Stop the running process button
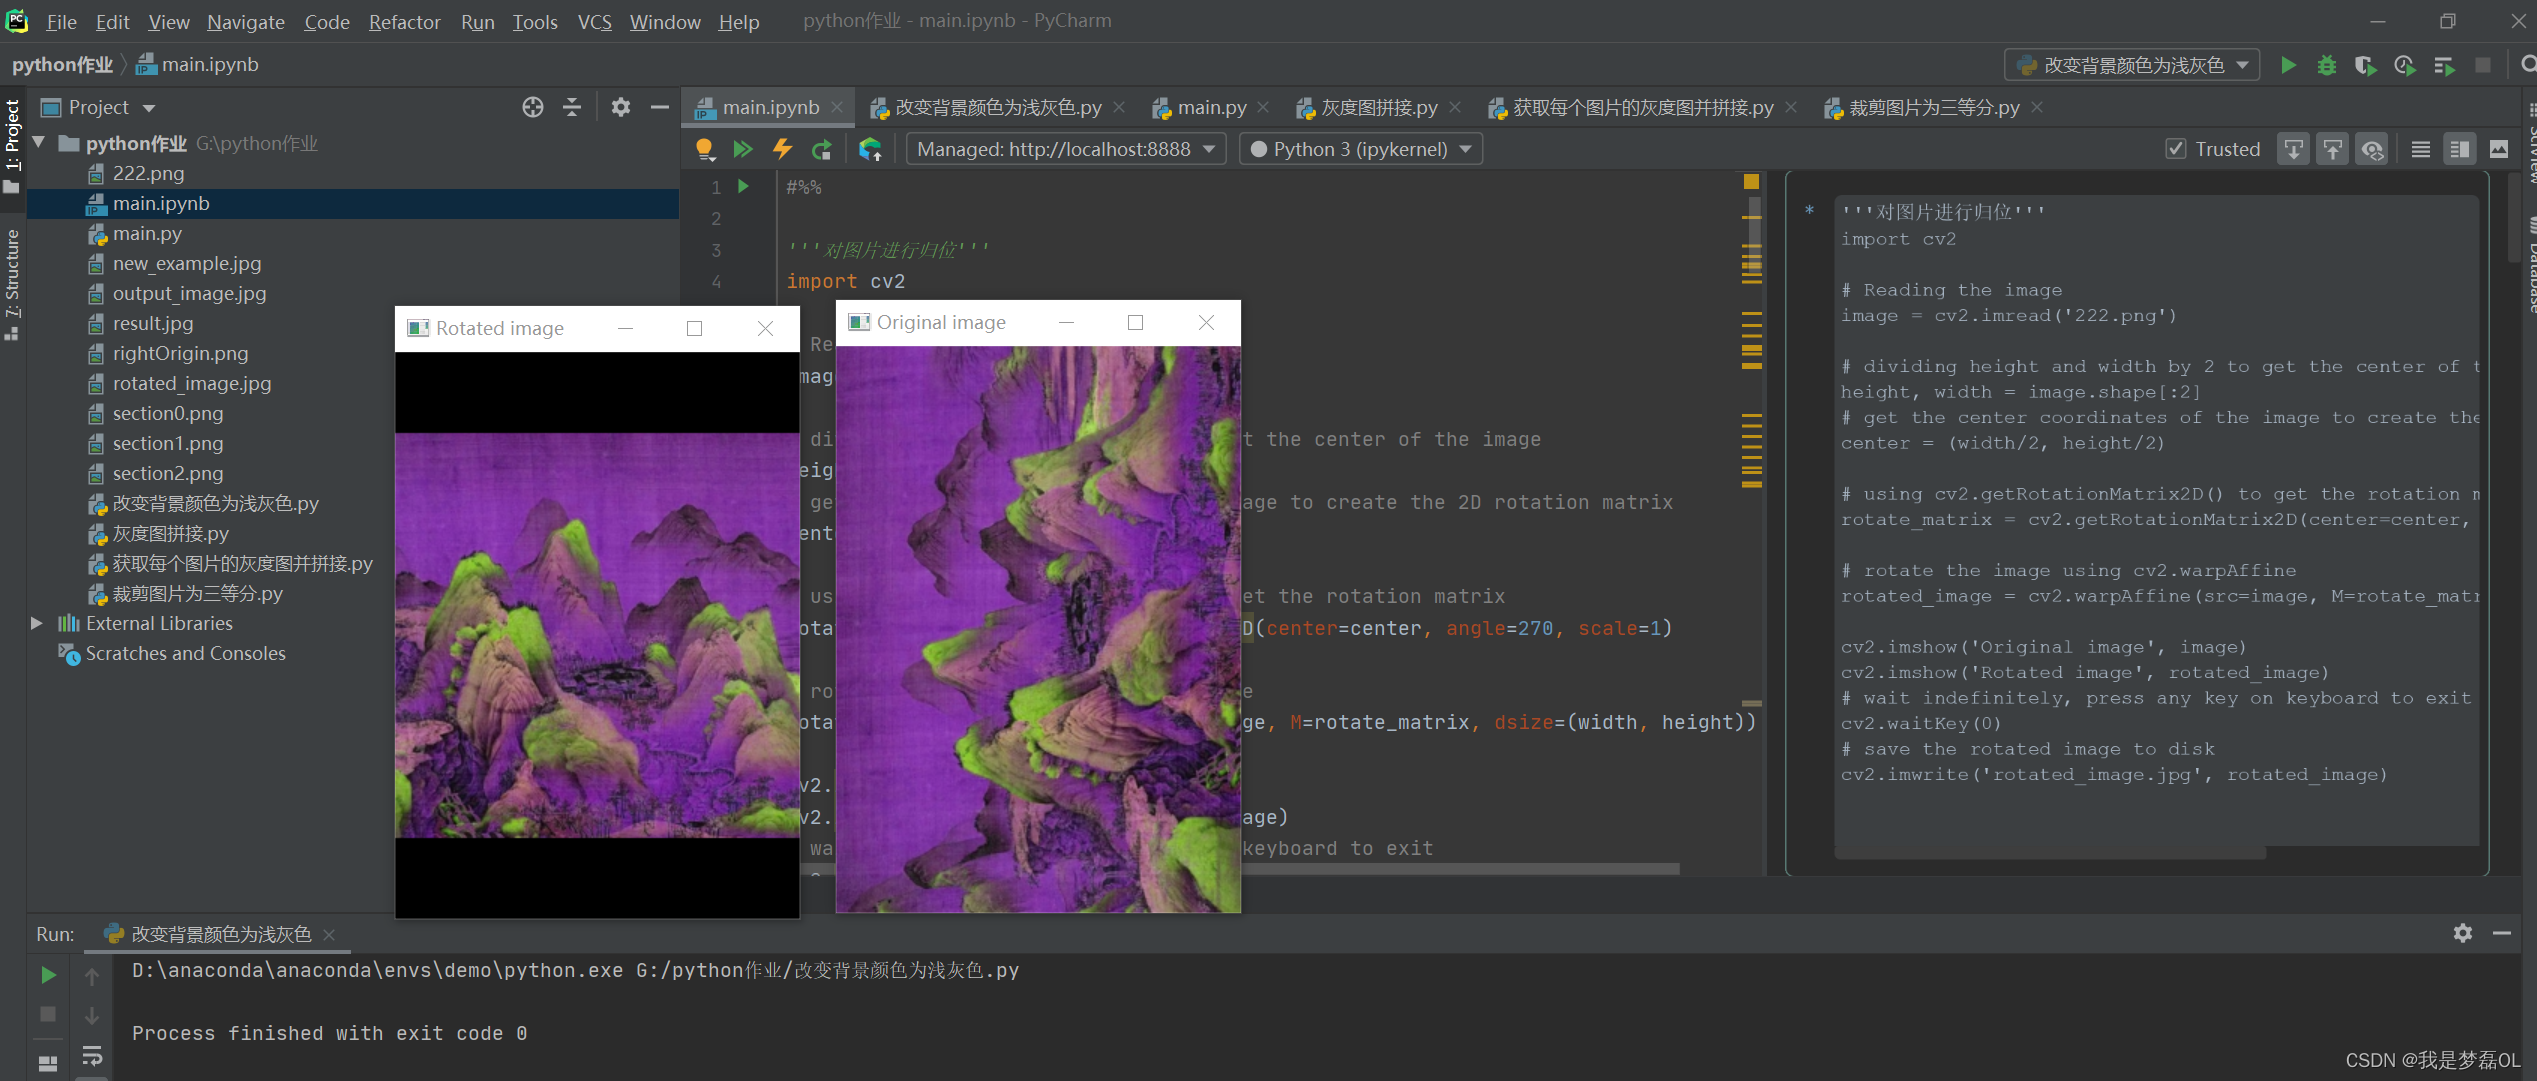Image resolution: width=2537 pixels, height=1081 pixels. pyautogui.click(x=2483, y=65)
